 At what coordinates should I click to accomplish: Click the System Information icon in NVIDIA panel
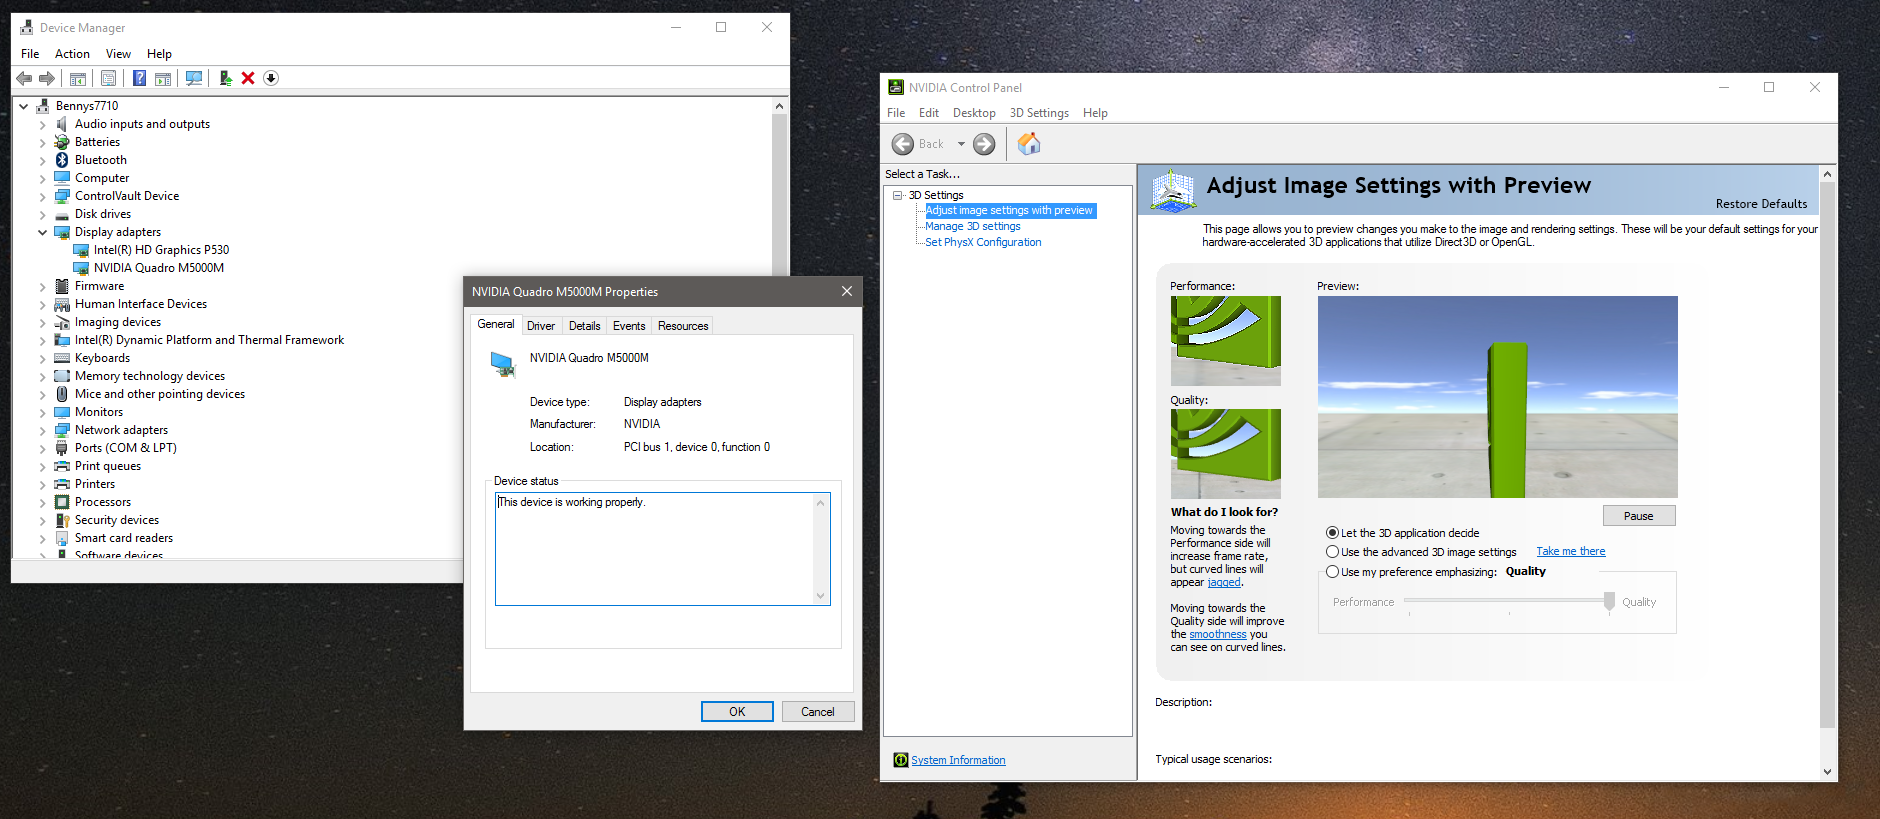pos(901,760)
